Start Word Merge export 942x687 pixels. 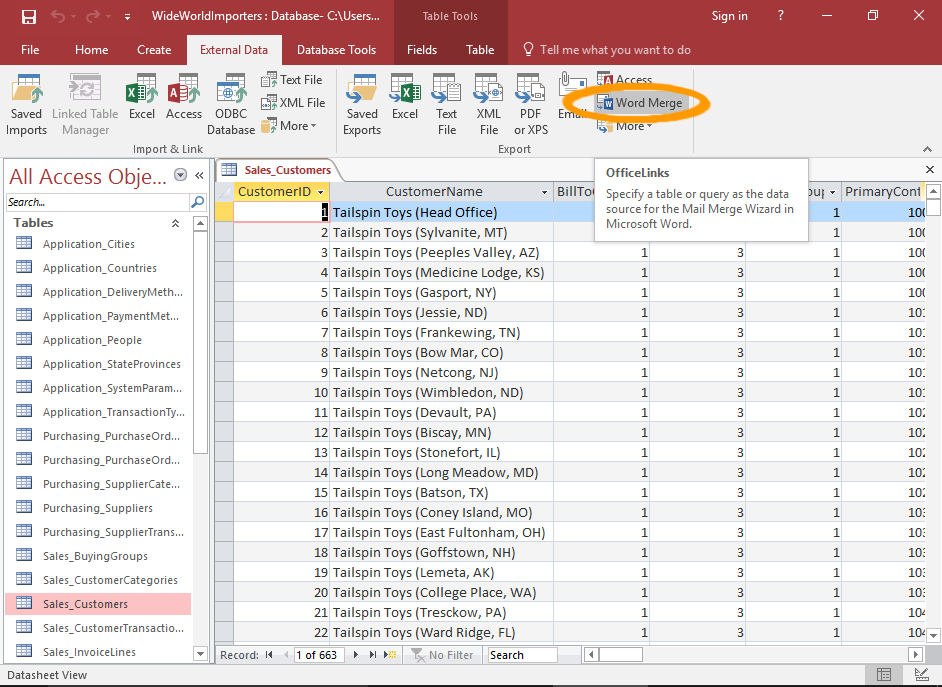pos(640,103)
